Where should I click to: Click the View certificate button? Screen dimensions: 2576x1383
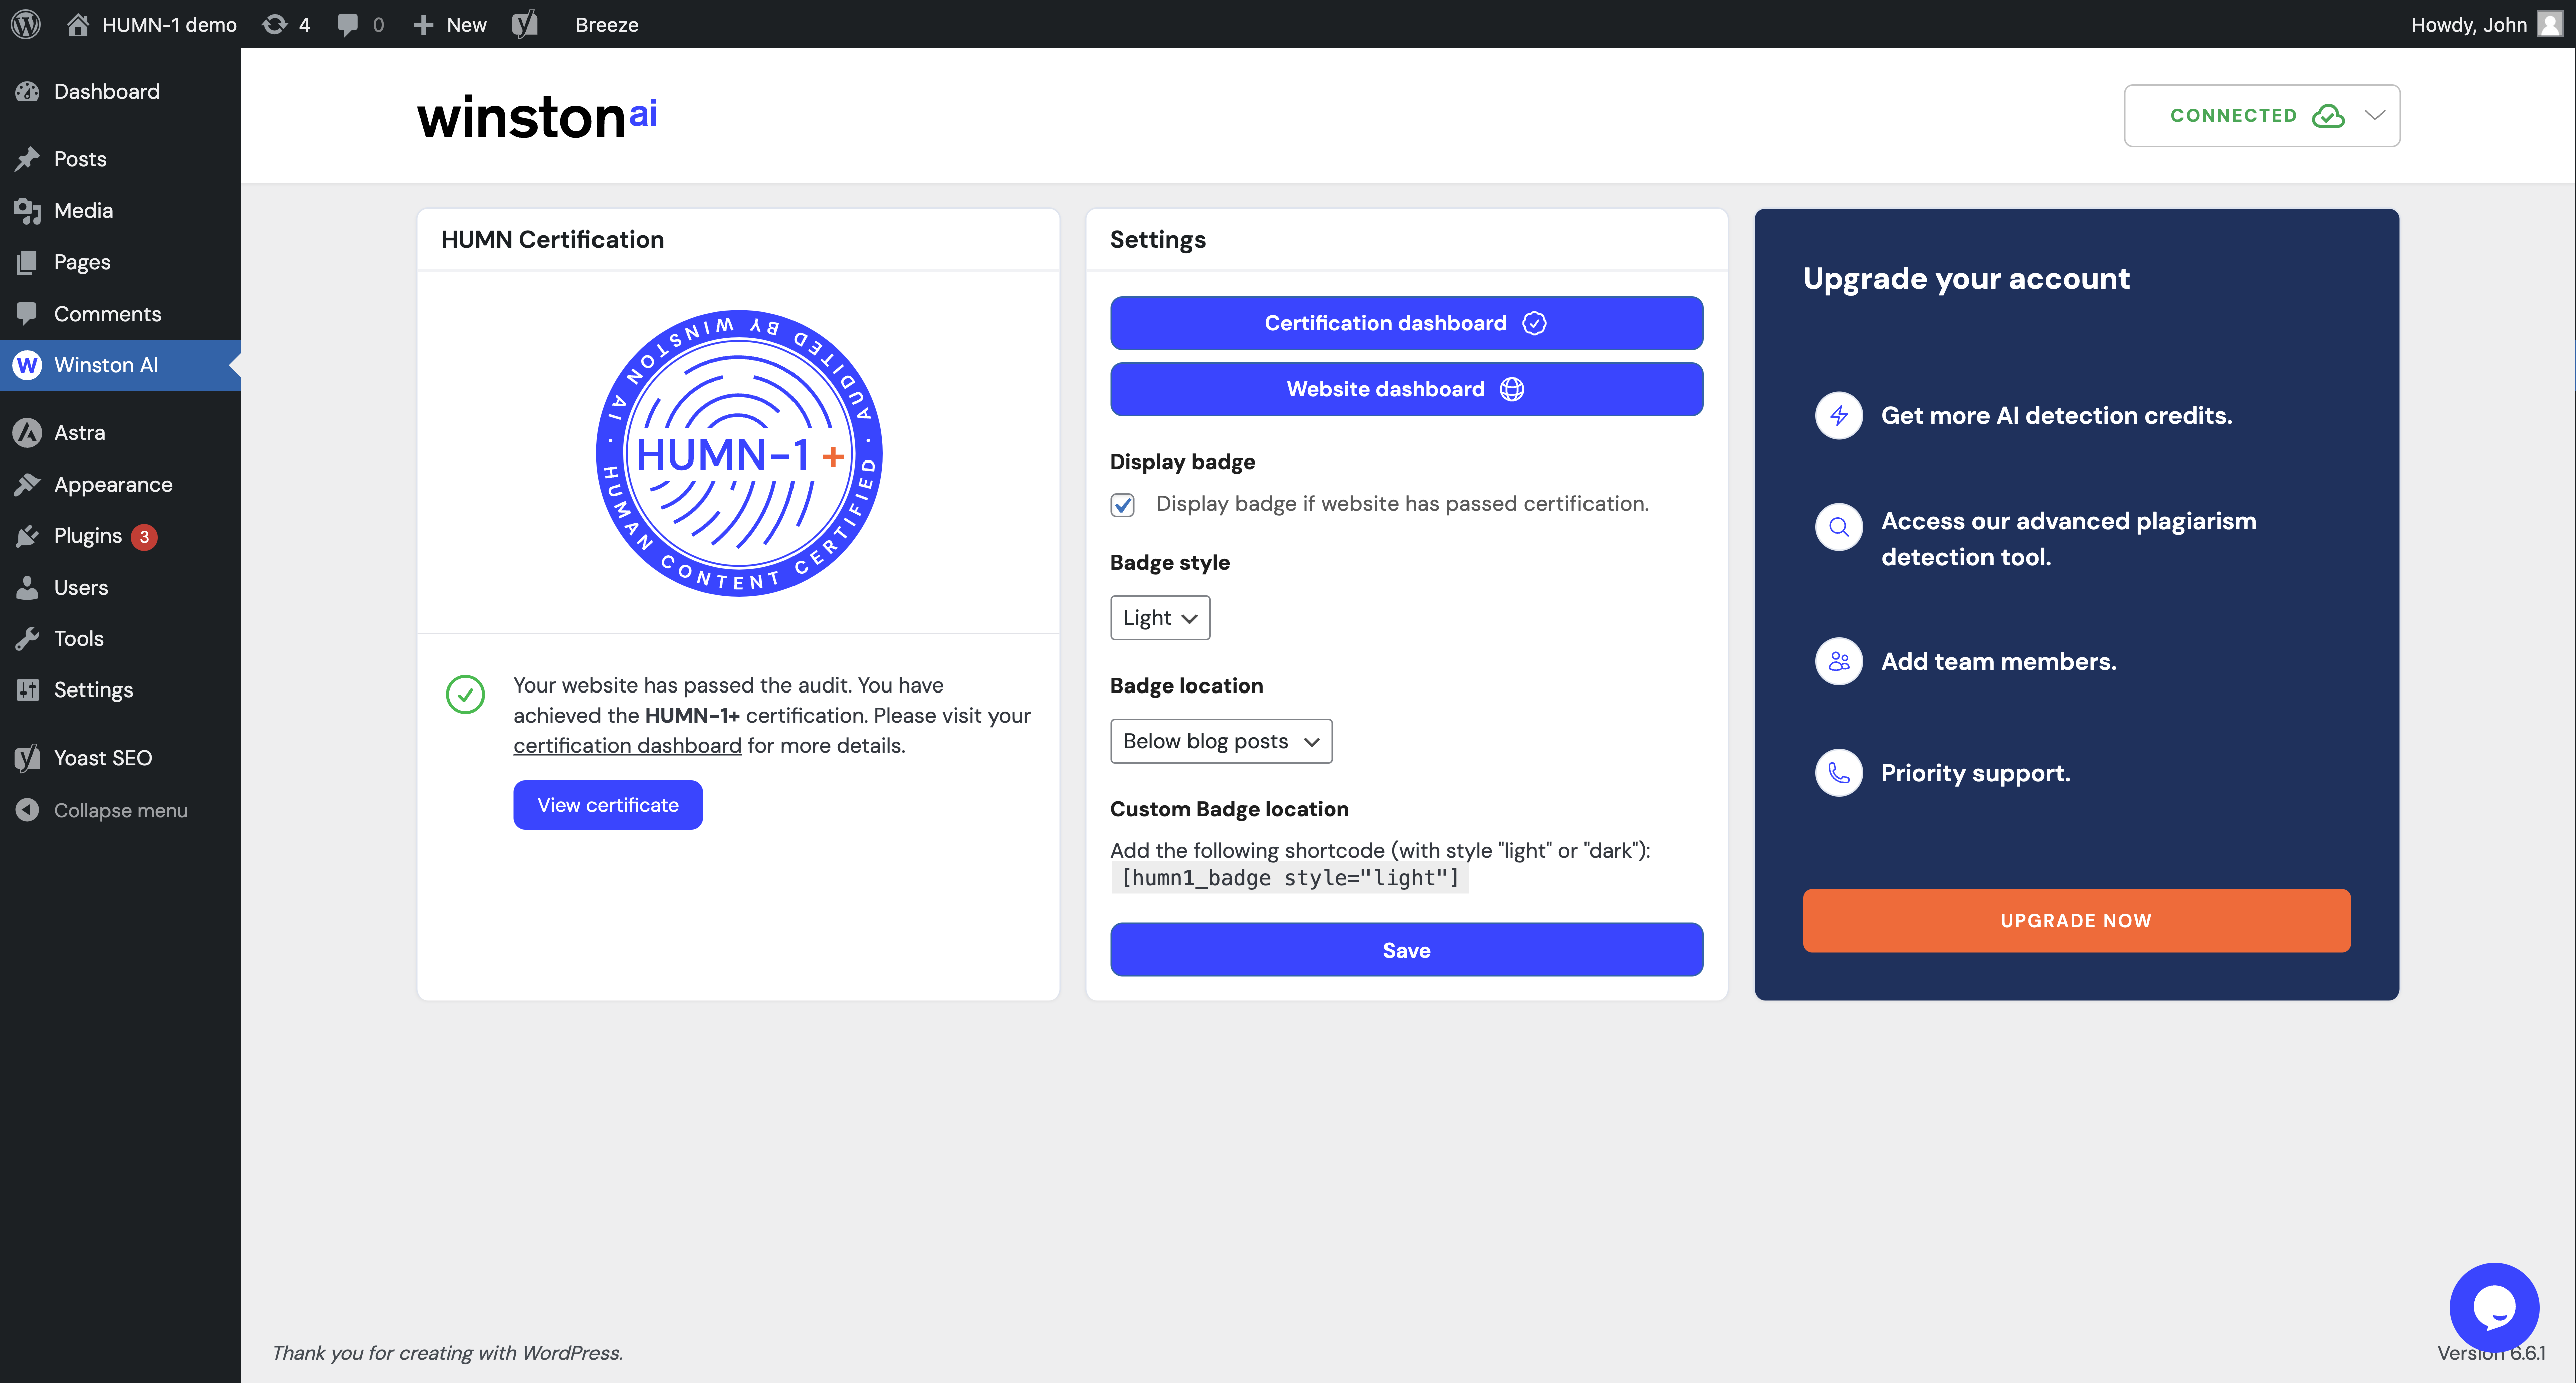coord(608,804)
